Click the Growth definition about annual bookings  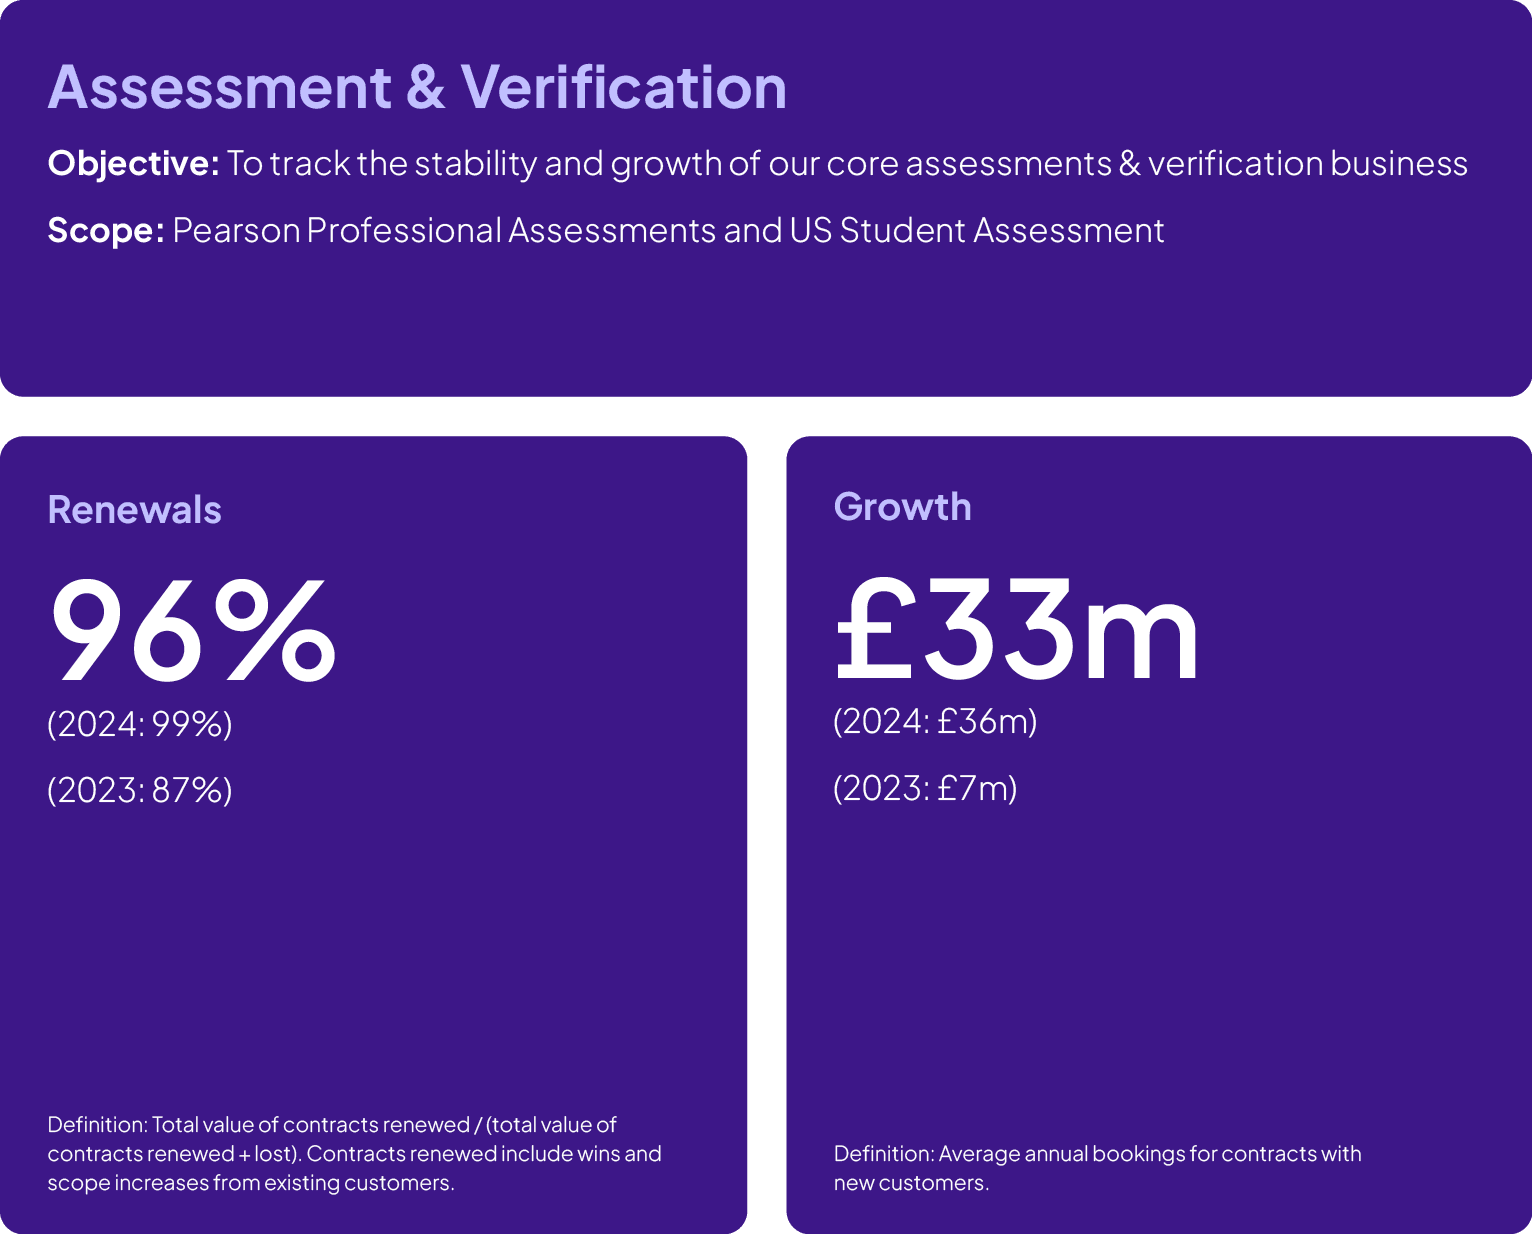tap(1097, 1167)
